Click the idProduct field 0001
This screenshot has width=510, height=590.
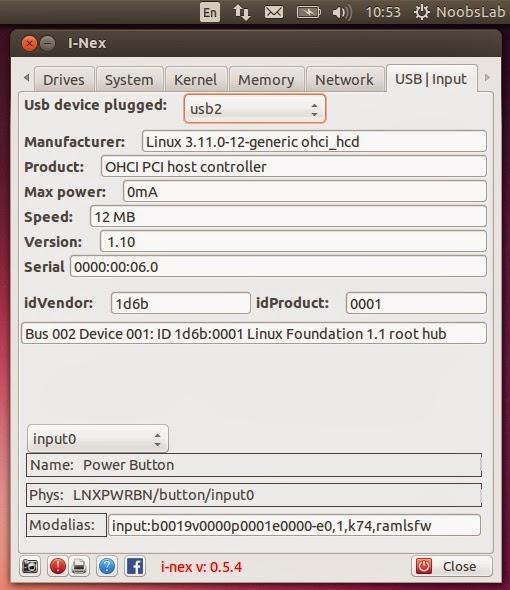pyautogui.click(x=416, y=303)
